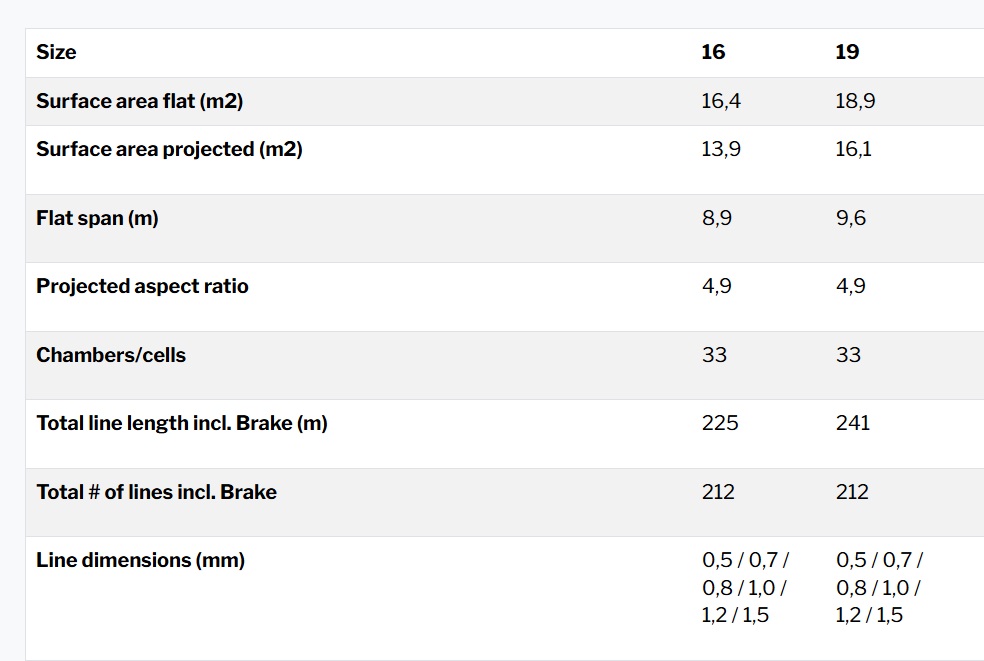Image resolution: width=984 pixels, height=661 pixels.
Task: Click the projected area value 16,1
Action: 853,149
